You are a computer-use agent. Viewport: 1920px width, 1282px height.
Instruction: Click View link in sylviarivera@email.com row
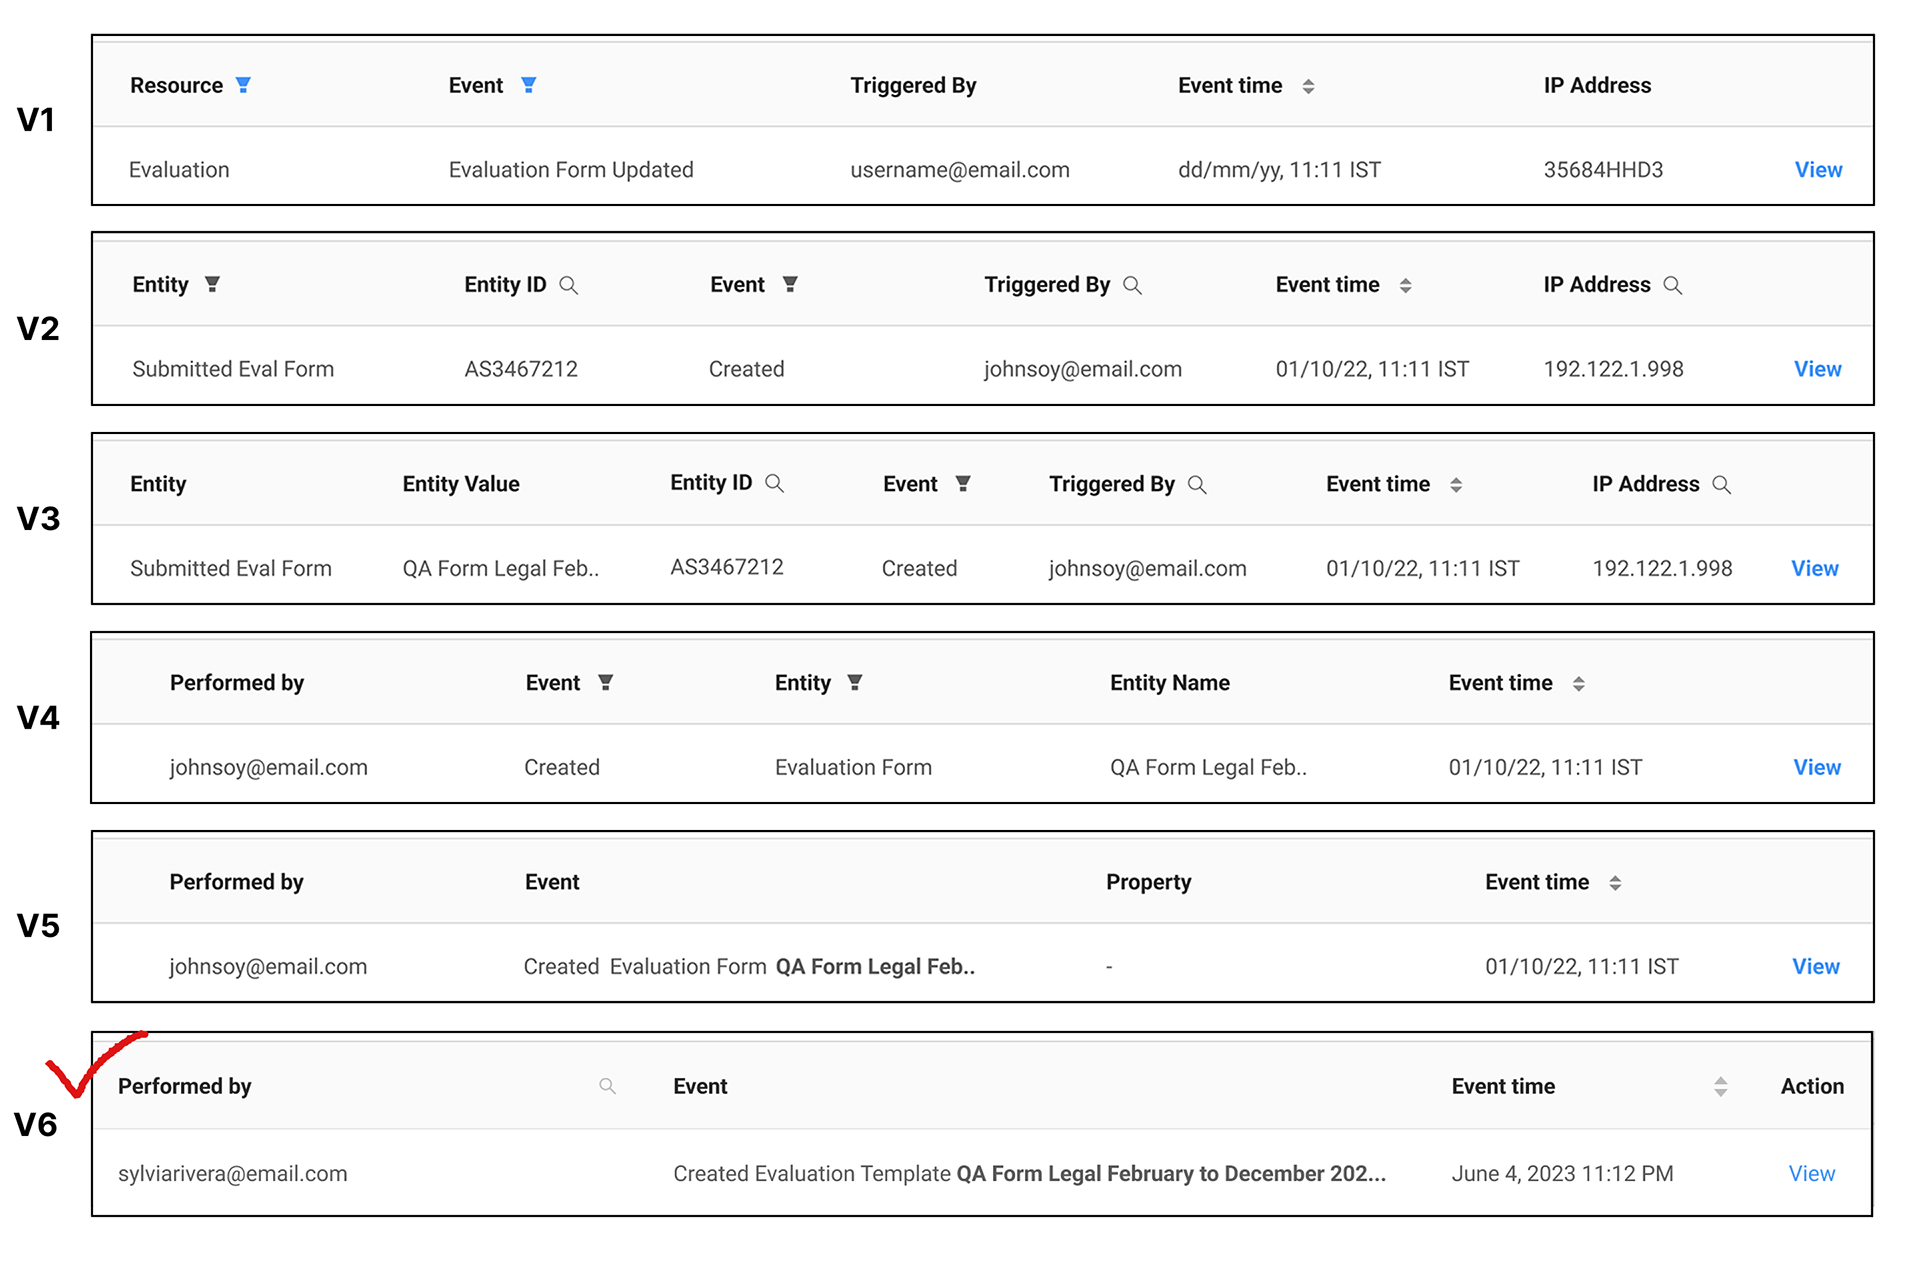pyautogui.click(x=1811, y=1173)
